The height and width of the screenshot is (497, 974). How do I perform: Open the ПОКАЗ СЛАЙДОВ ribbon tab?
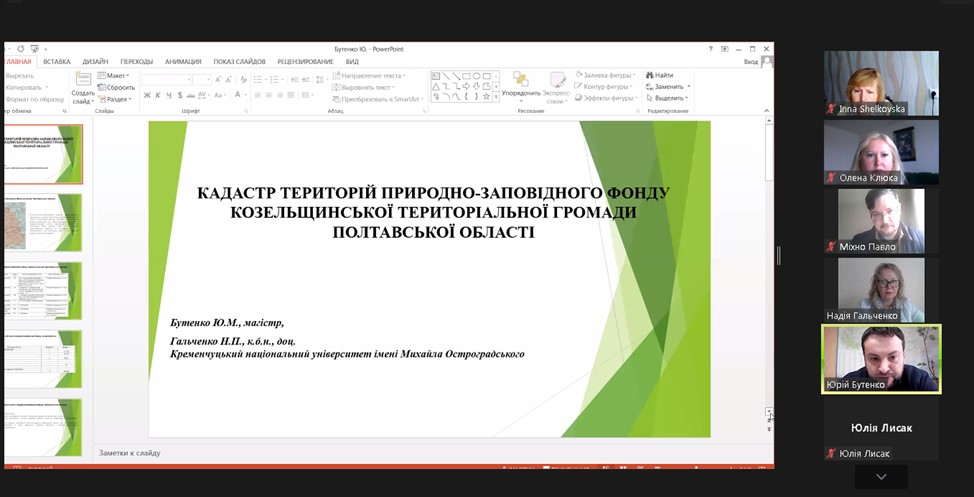pyautogui.click(x=239, y=62)
